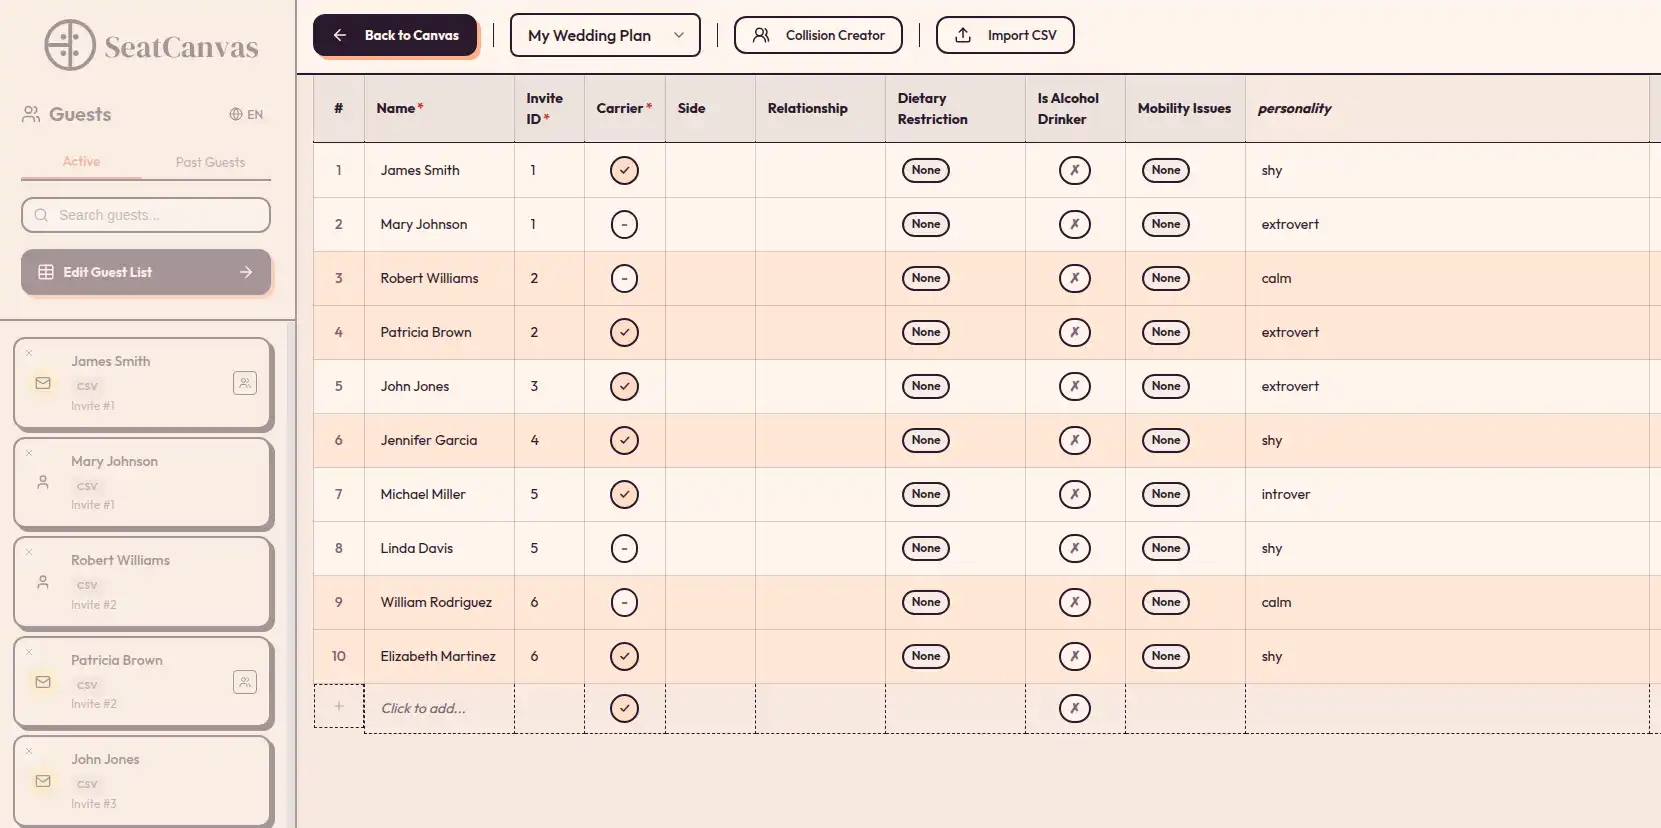The image size is (1661, 828).
Task: Click the X icon on Patricia Brown card
Action: 29,651
